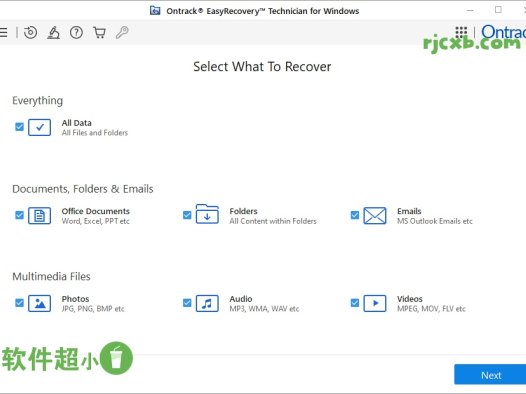Open the help question mark icon
The image size is (526, 394).
(x=76, y=33)
